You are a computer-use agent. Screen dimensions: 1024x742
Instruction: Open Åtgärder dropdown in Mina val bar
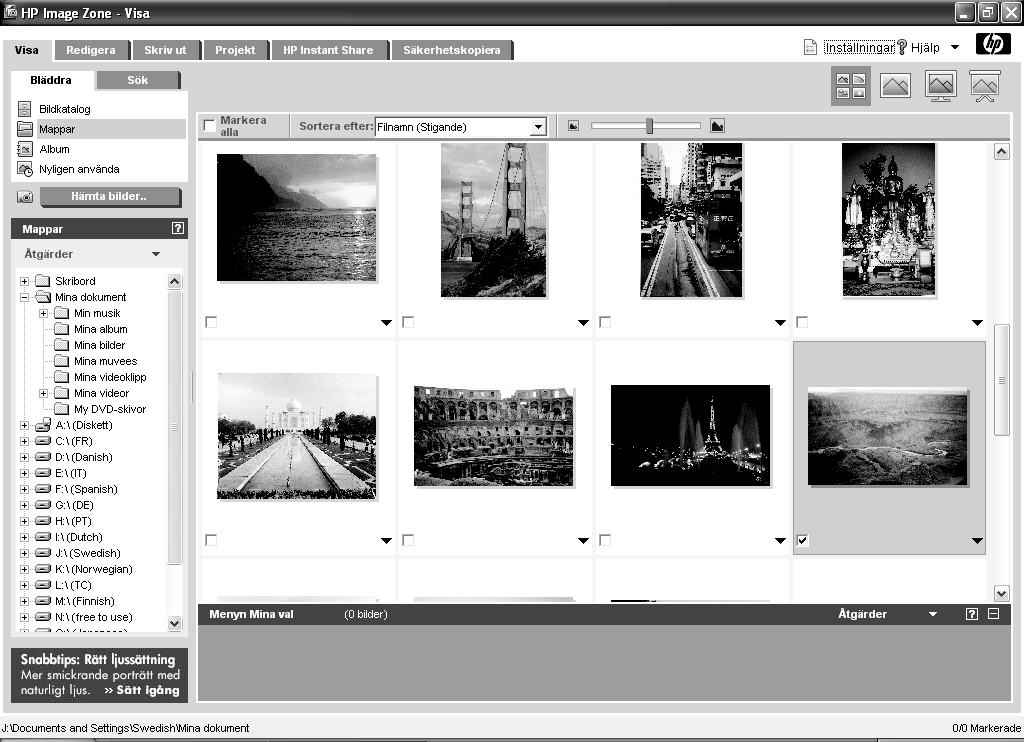pos(933,615)
